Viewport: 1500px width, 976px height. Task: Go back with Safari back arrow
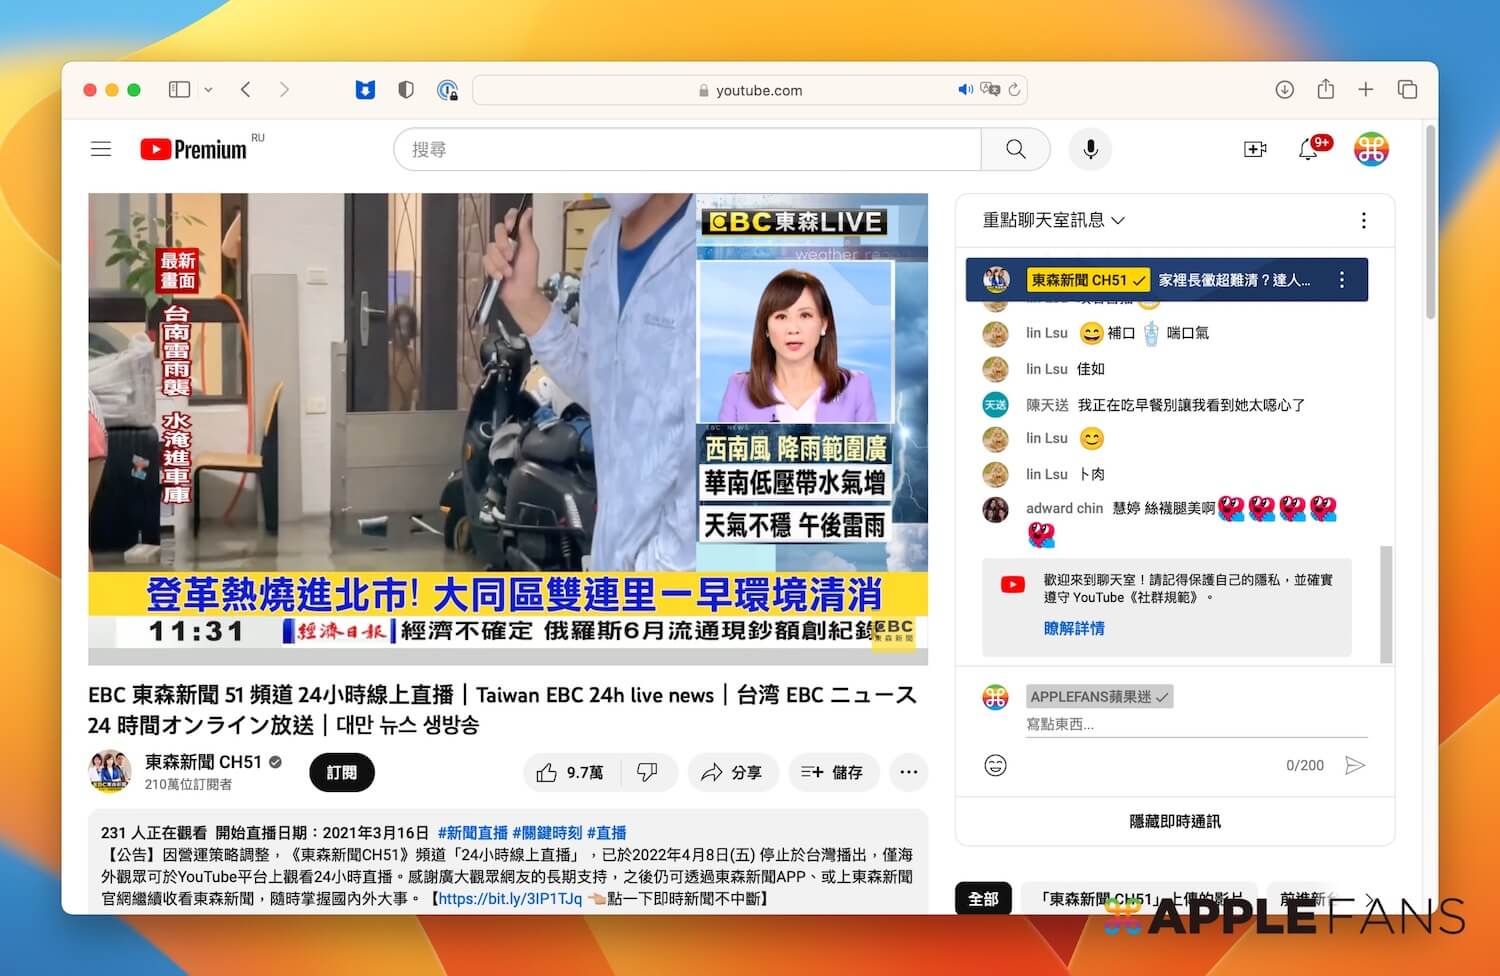pyautogui.click(x=246, y=90)
